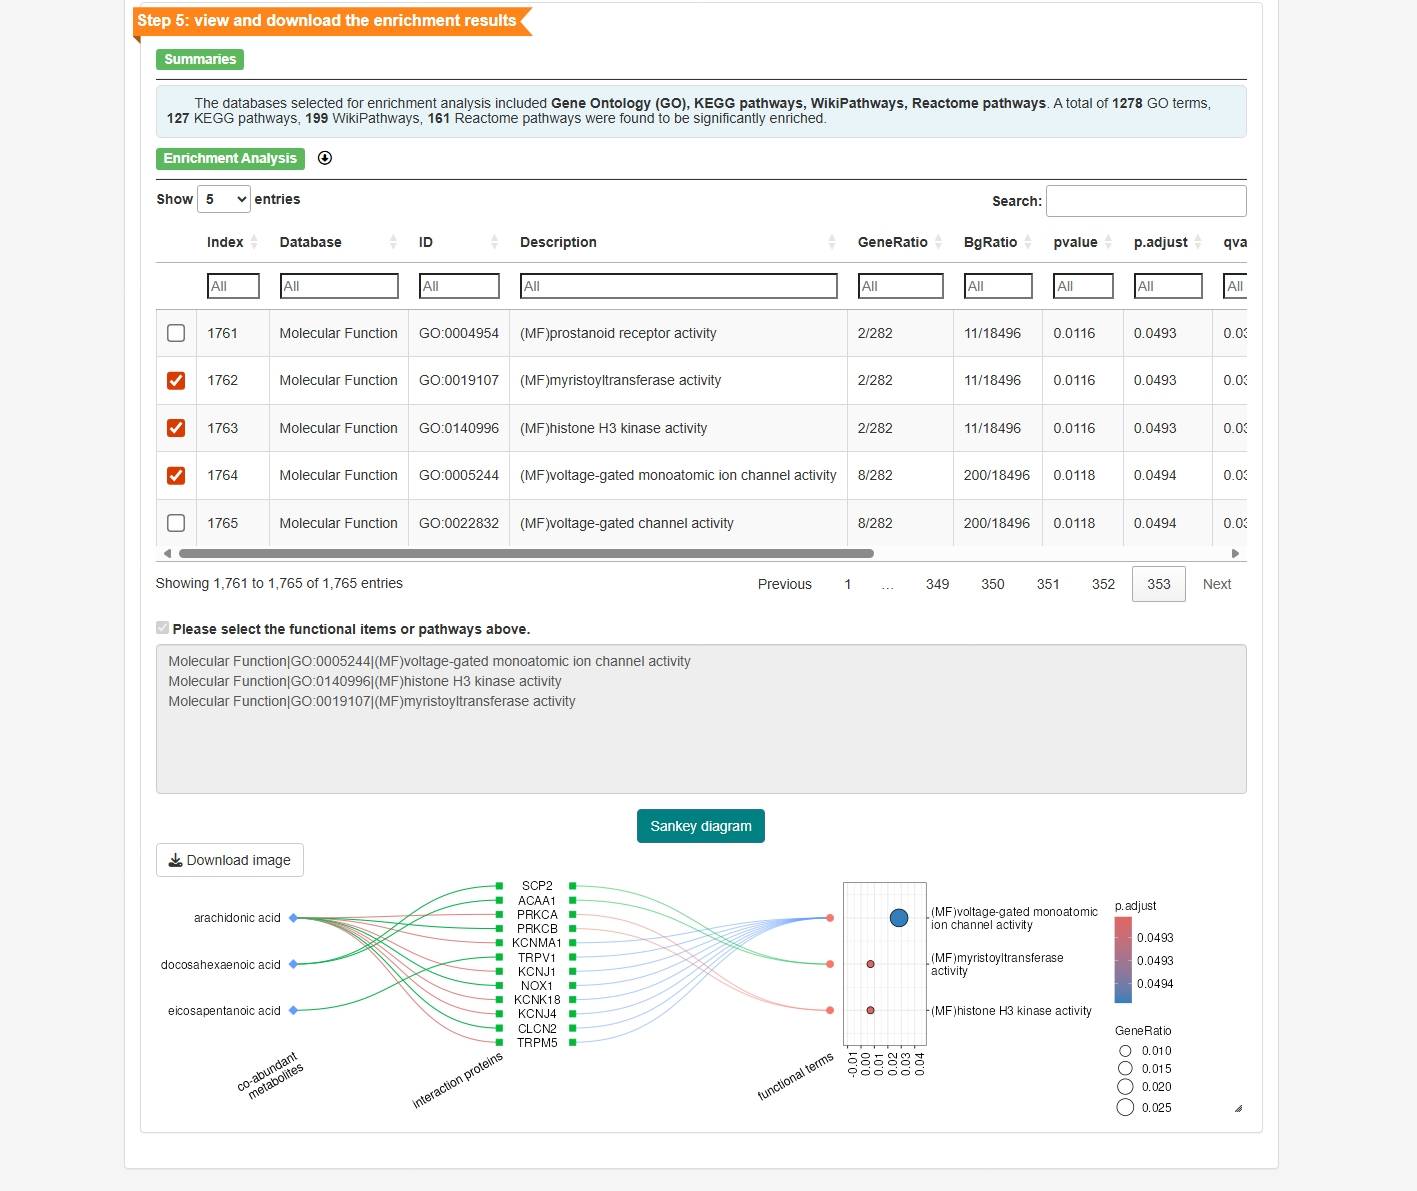
Task: Click right arrow of horizontal table scrollbar
Action: pyautogui.click(x=1236, y=553)
